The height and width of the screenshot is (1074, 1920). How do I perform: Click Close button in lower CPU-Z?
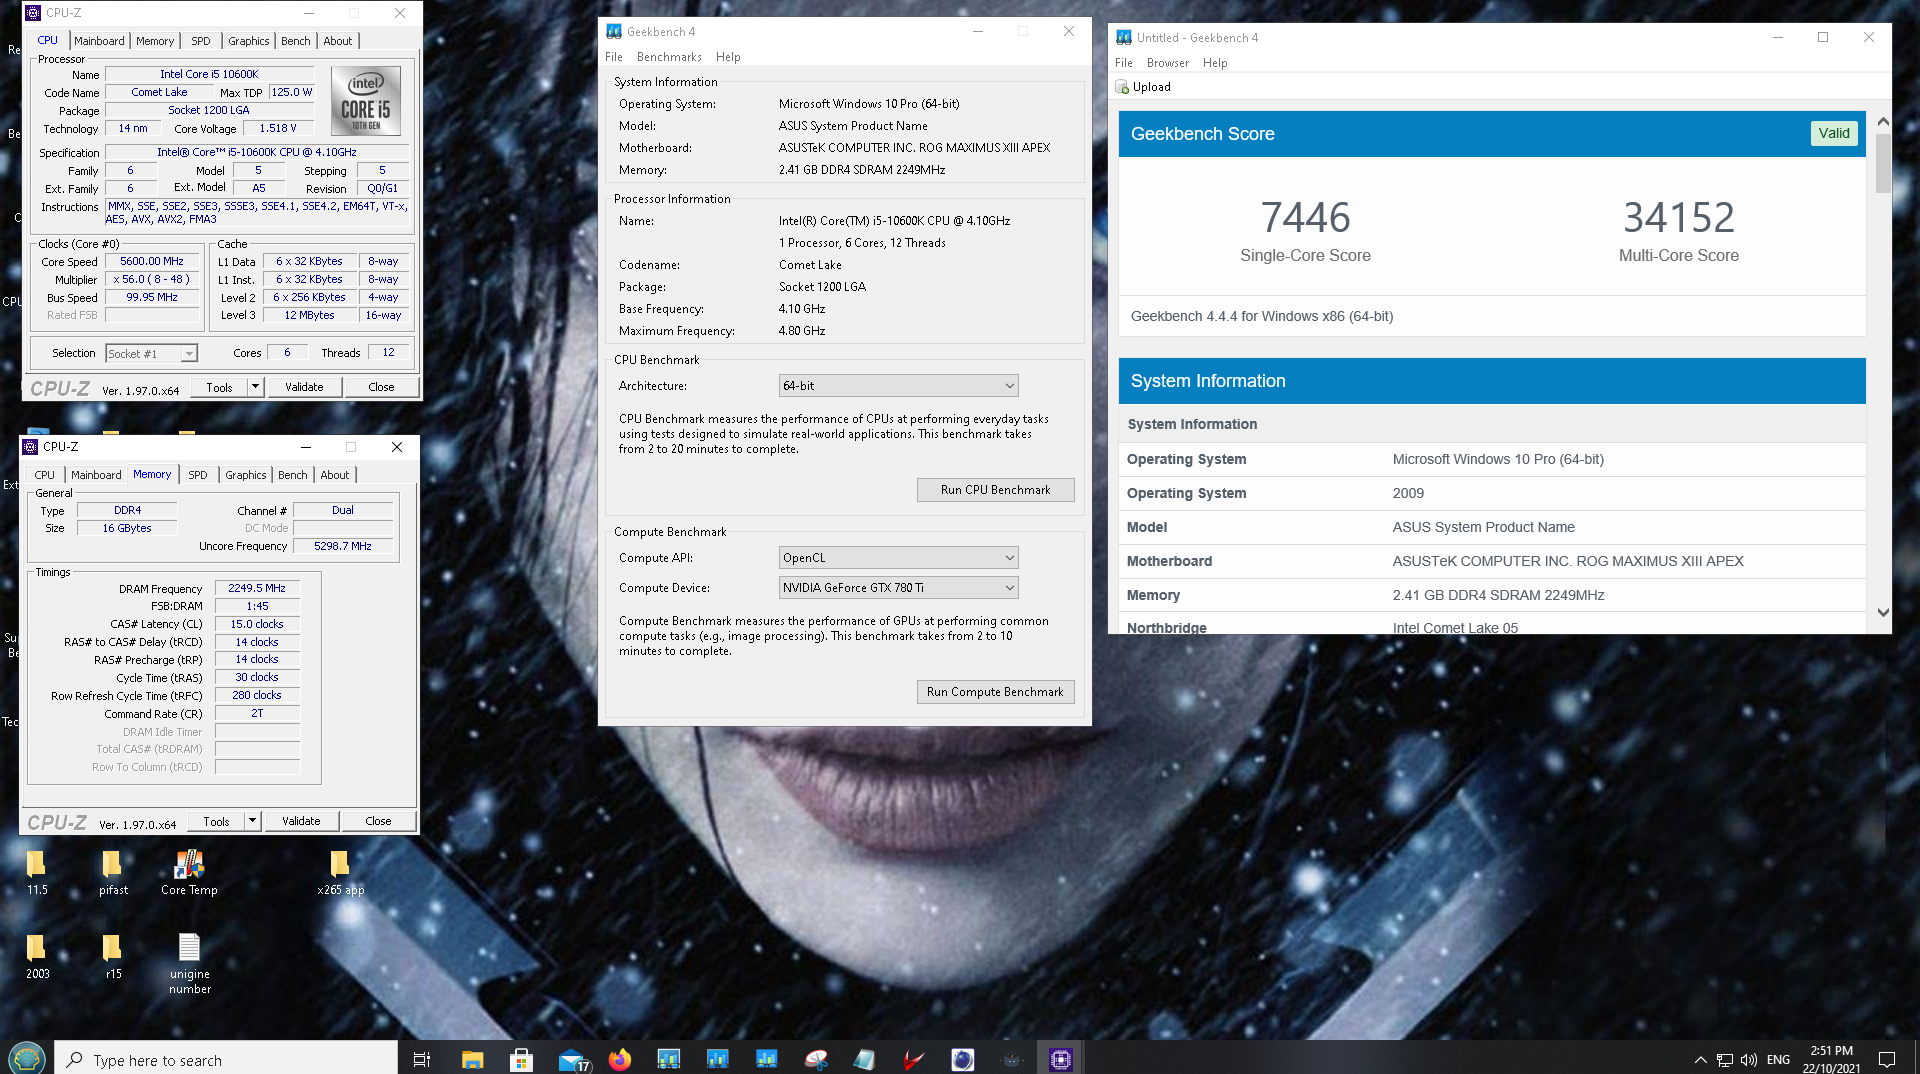point(378,821)
